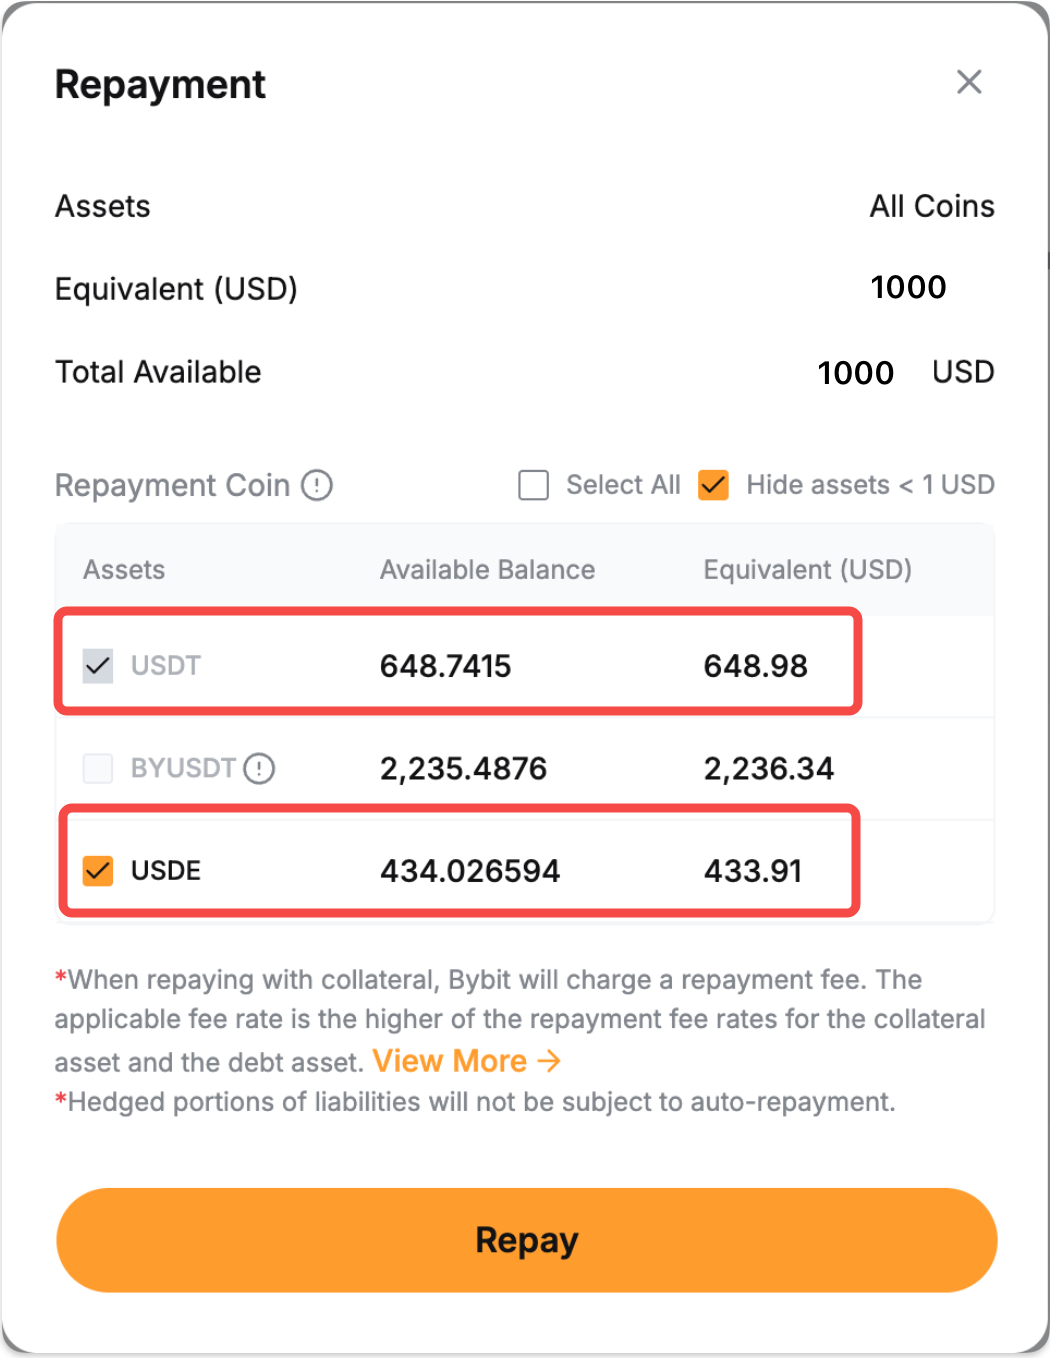Click the Equivalent (USD) table column header

pyautogui.click(x=807, y=570)
